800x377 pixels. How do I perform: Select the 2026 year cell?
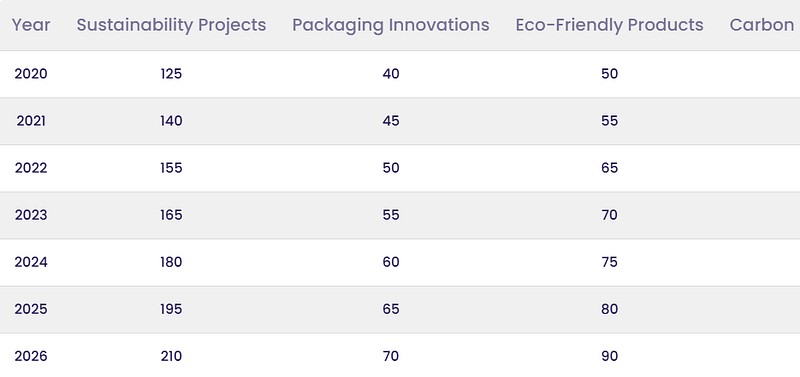31,356
